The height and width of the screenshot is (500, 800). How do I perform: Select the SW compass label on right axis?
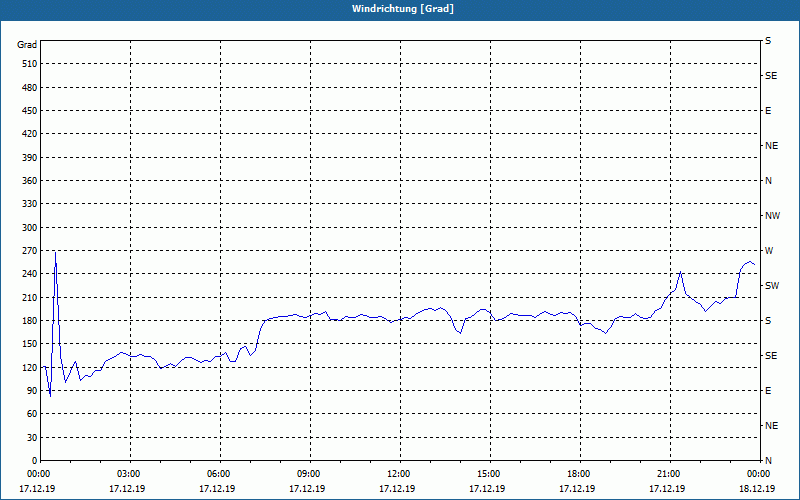772,286
